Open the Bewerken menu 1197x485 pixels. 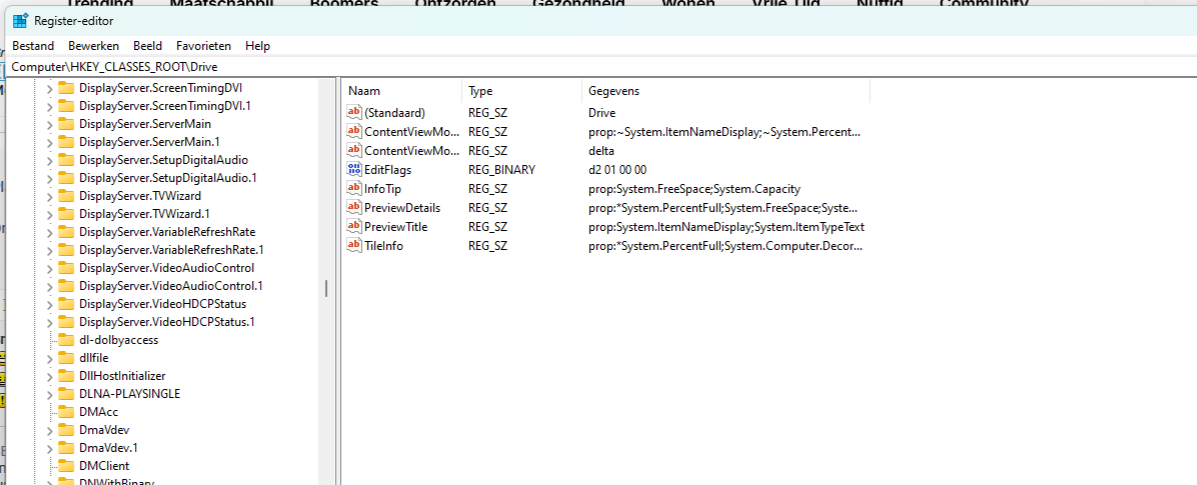click(x=93, y=46)
